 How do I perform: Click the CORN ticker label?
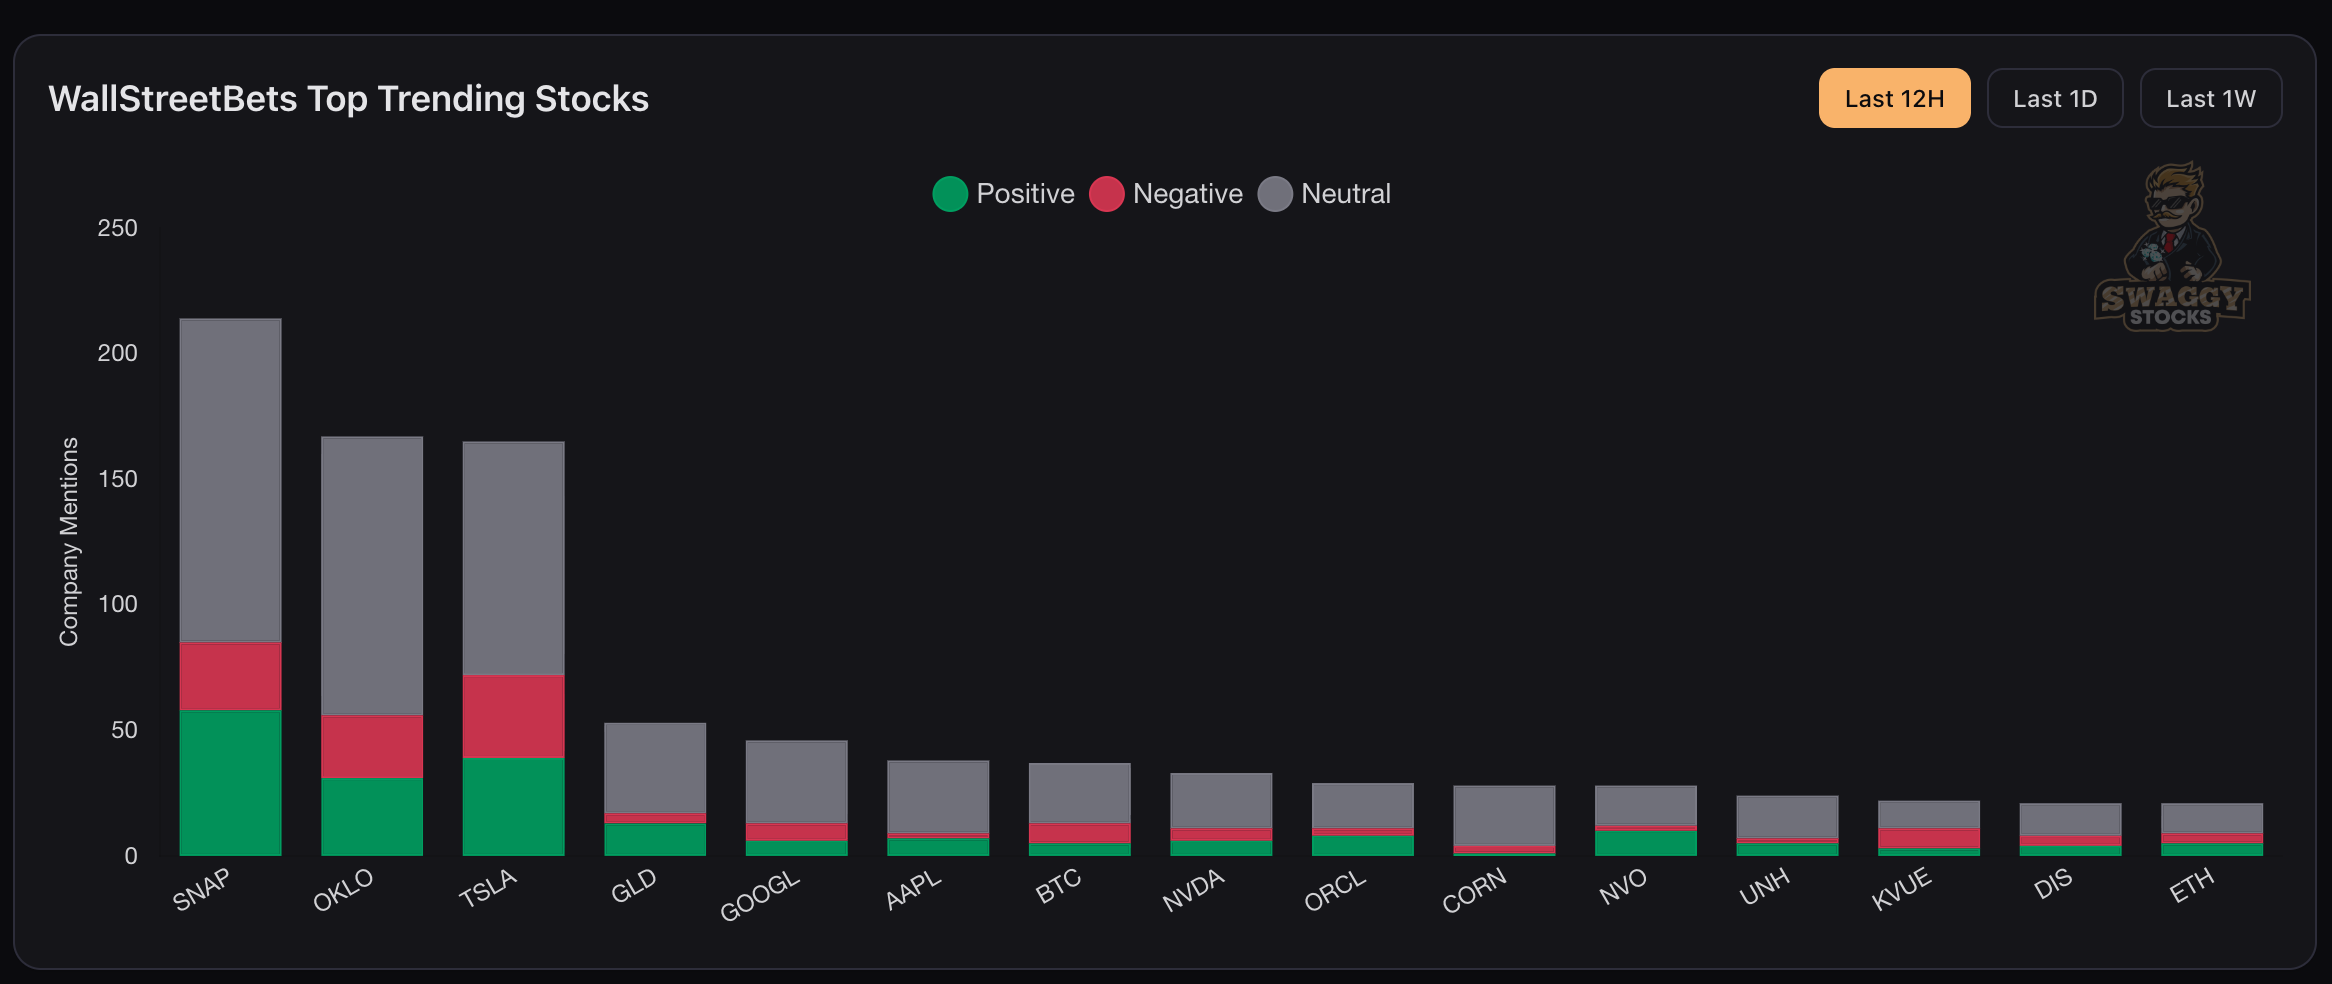click(x=1474, y=890)
